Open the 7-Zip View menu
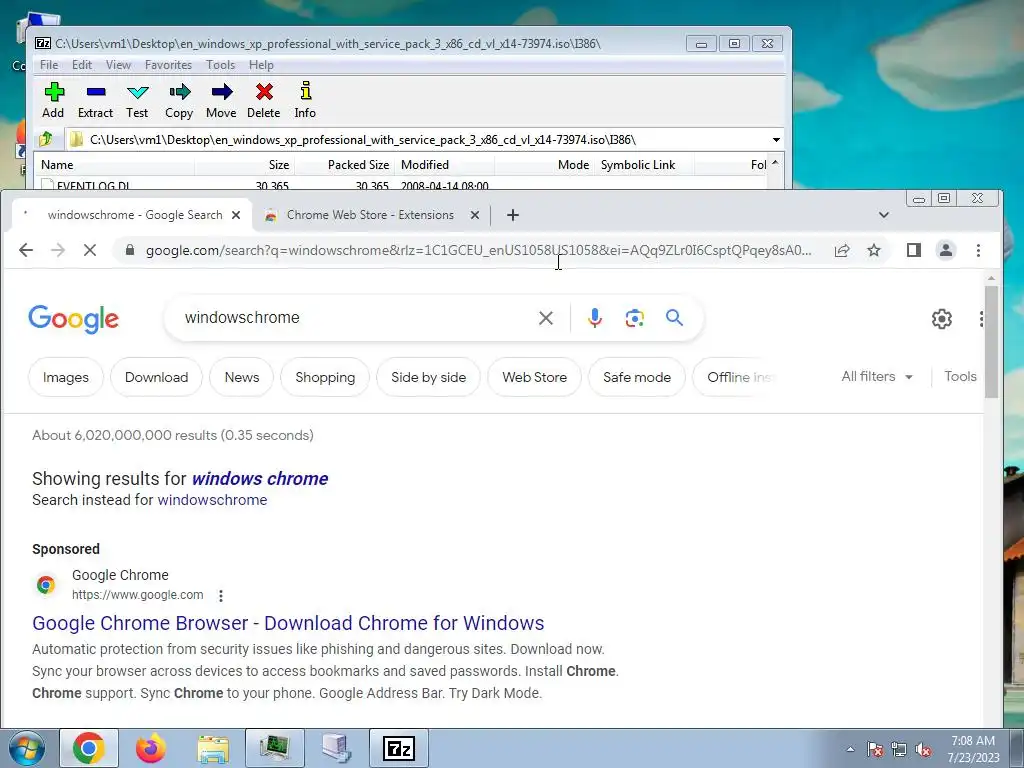1024x768 pixels. coord(118,65)
